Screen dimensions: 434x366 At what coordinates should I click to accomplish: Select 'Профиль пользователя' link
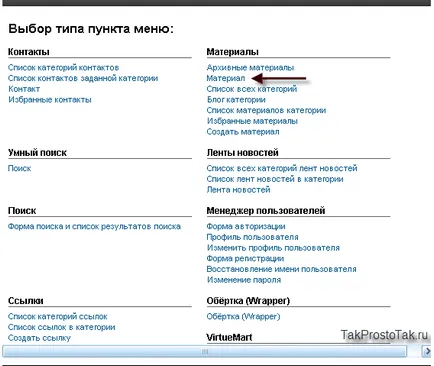[x=252, y=237]
